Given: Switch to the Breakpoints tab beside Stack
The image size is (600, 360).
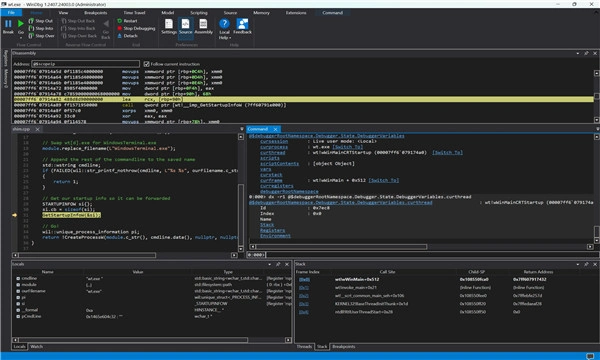Looking at the screenshot, I should pyautogui.click(x=344, y=347).
